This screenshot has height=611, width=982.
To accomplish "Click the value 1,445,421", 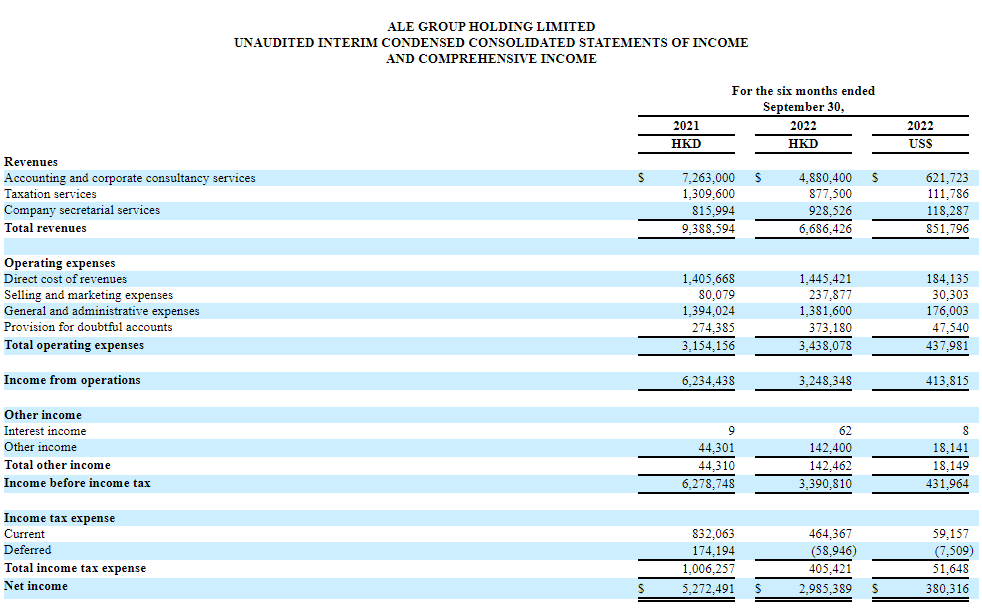I will (x=825, y=279).
